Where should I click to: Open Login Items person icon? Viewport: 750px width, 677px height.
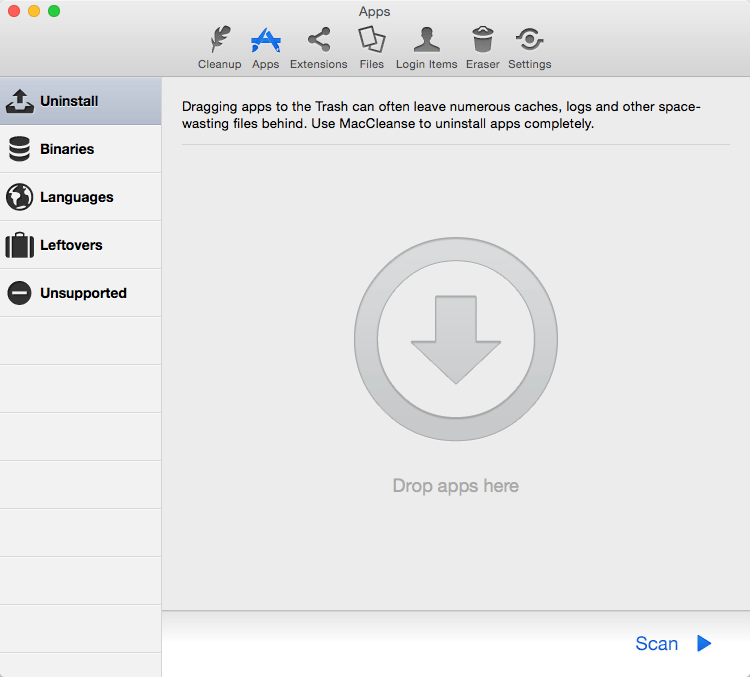click(427, 39)
